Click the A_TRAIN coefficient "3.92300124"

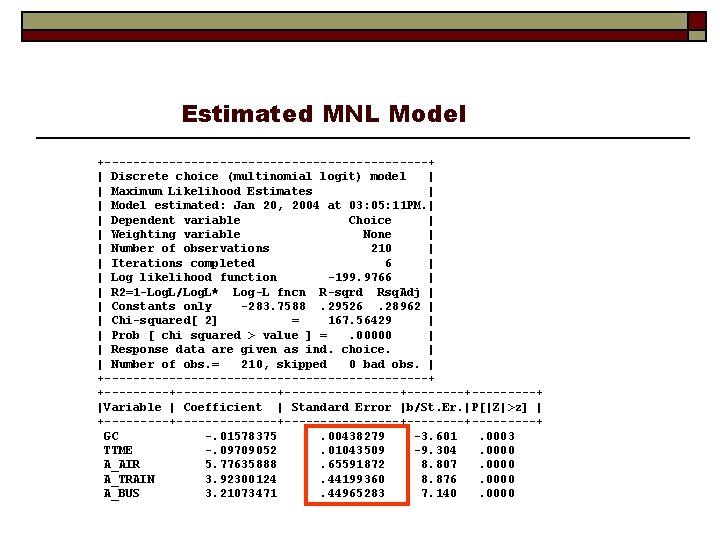click(241, 479)
